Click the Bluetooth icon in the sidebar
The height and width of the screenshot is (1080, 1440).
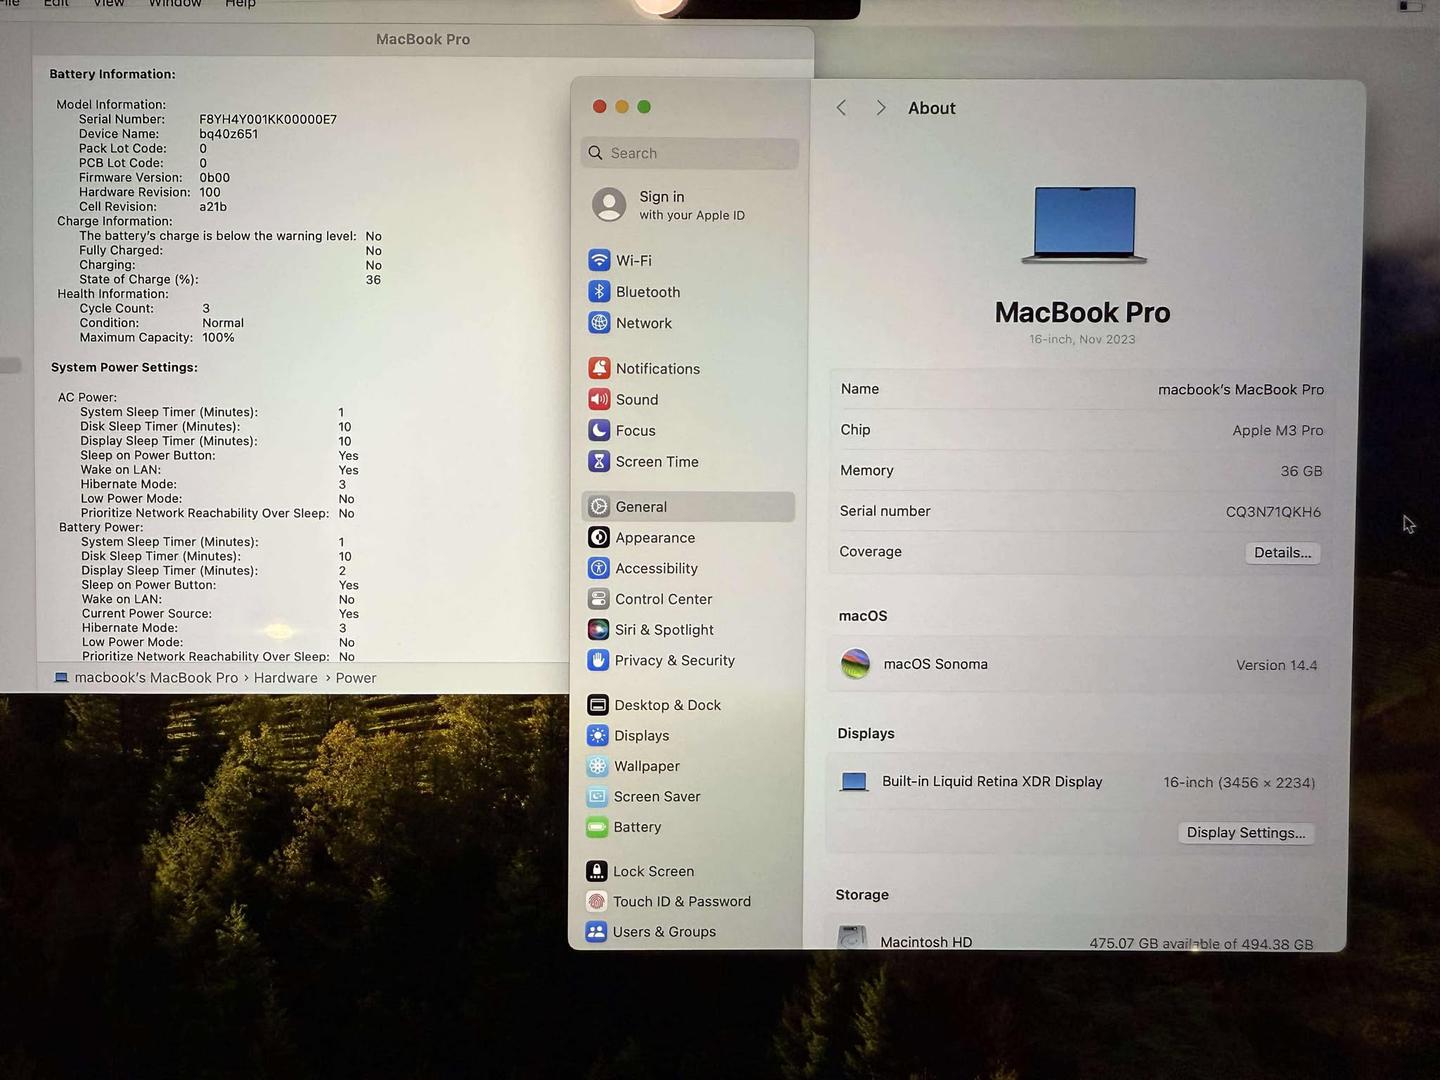tap(599, 291)
